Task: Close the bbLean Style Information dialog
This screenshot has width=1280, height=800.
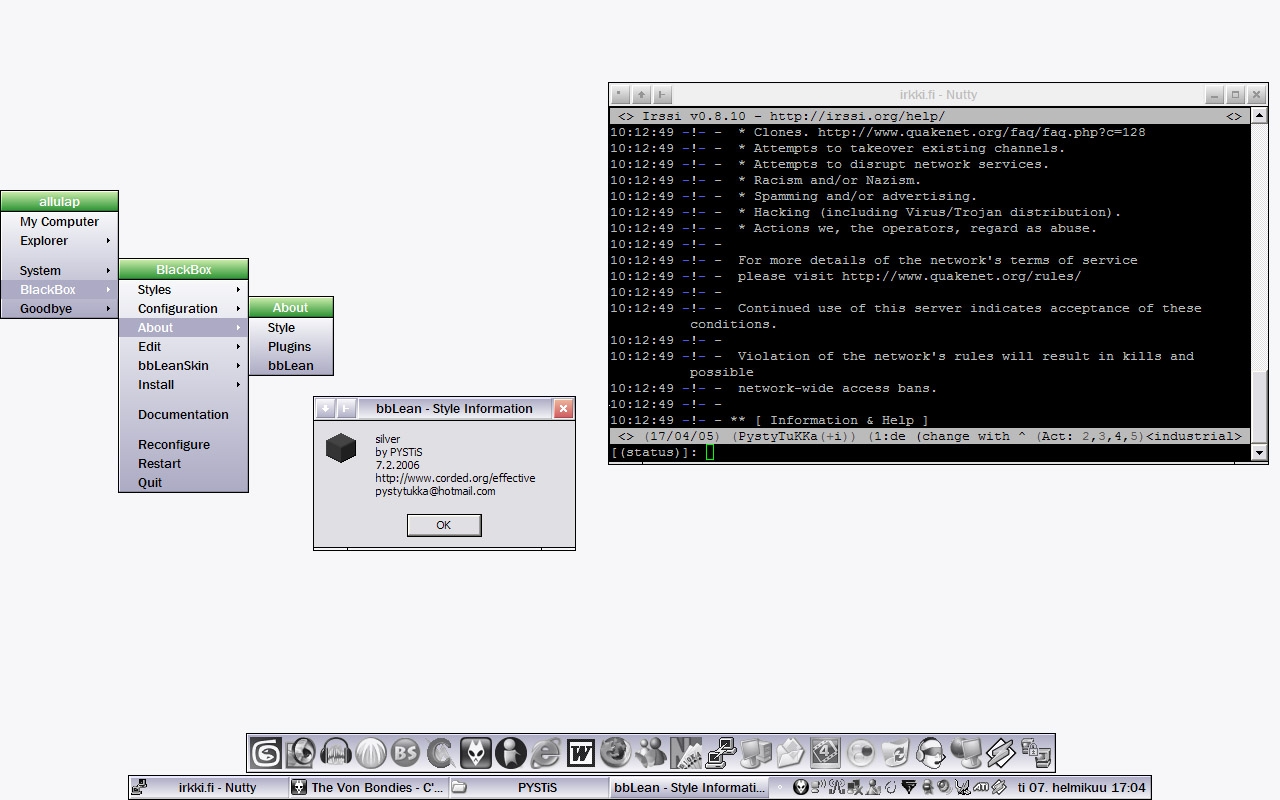Action: click(563, 408)
